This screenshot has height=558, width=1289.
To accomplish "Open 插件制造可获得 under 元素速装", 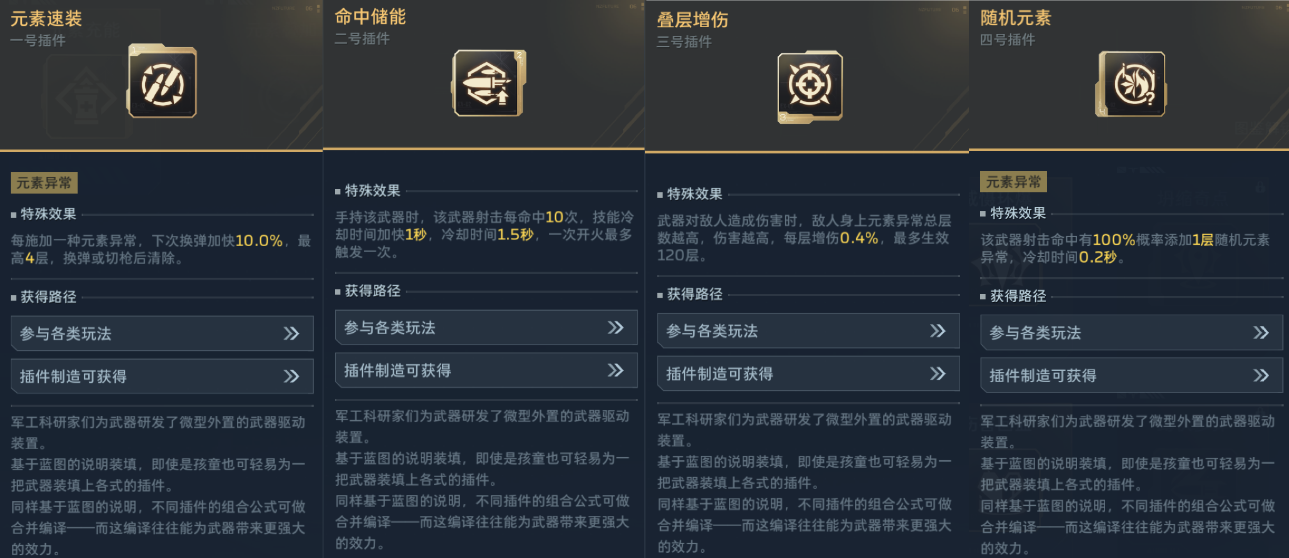I will 162,376.
